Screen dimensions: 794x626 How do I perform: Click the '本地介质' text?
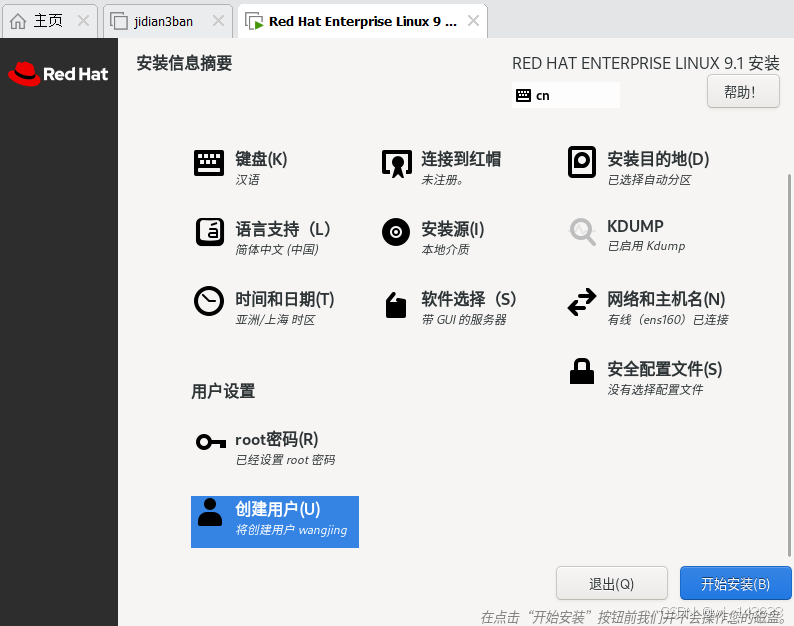[445, 250]
